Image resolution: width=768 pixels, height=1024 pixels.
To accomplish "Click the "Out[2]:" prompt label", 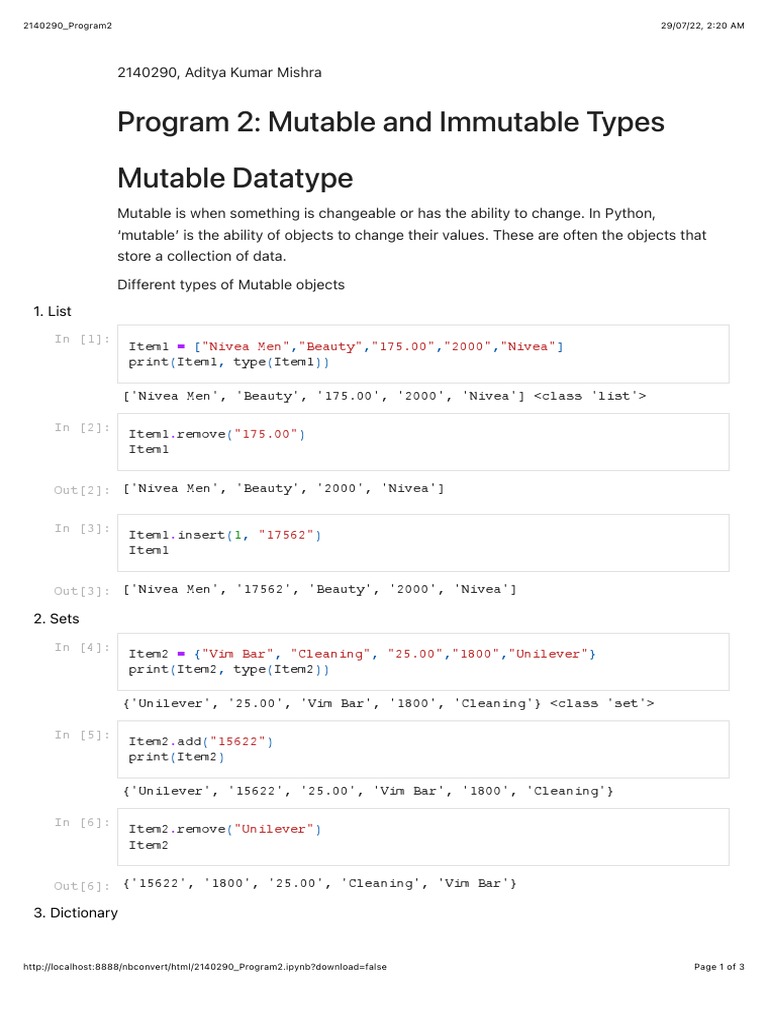I will (82, 490).
